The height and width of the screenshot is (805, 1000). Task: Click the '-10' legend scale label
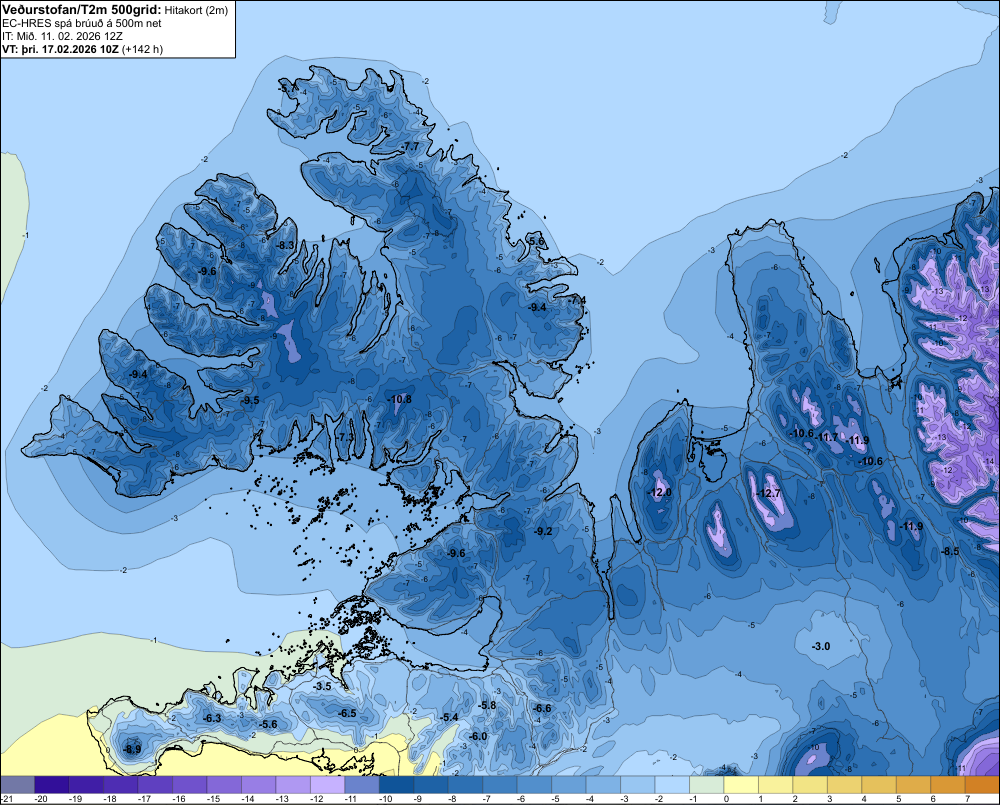[x=385, y=799]
